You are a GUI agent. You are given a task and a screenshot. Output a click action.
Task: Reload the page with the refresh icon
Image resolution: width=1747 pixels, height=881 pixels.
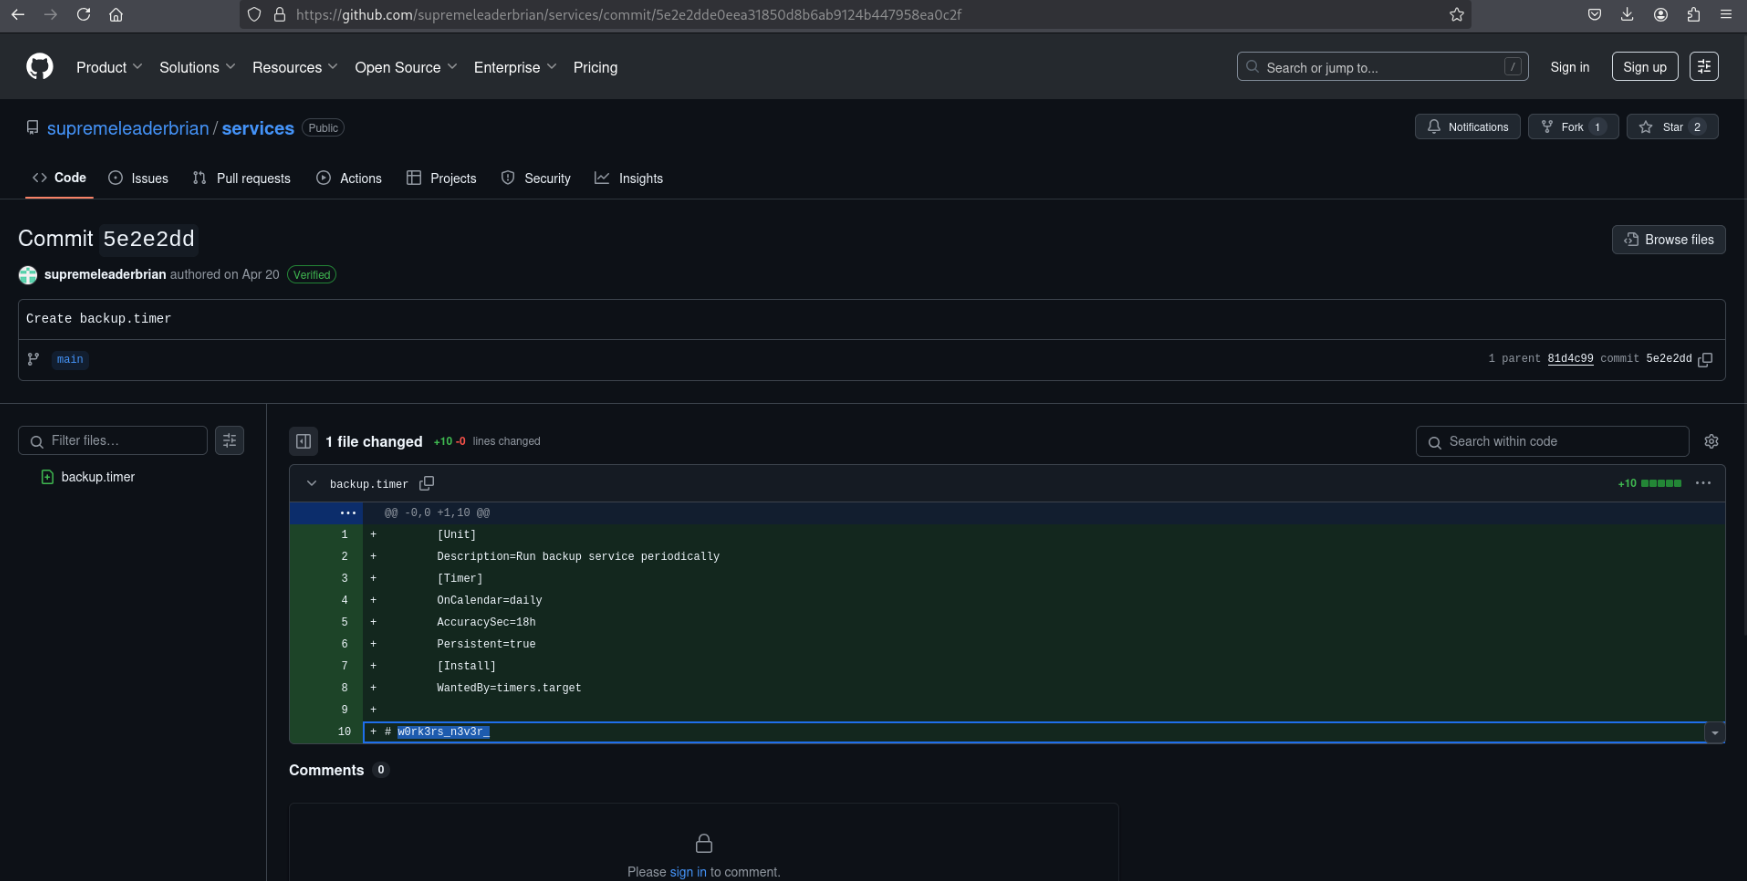pos(84,15)
